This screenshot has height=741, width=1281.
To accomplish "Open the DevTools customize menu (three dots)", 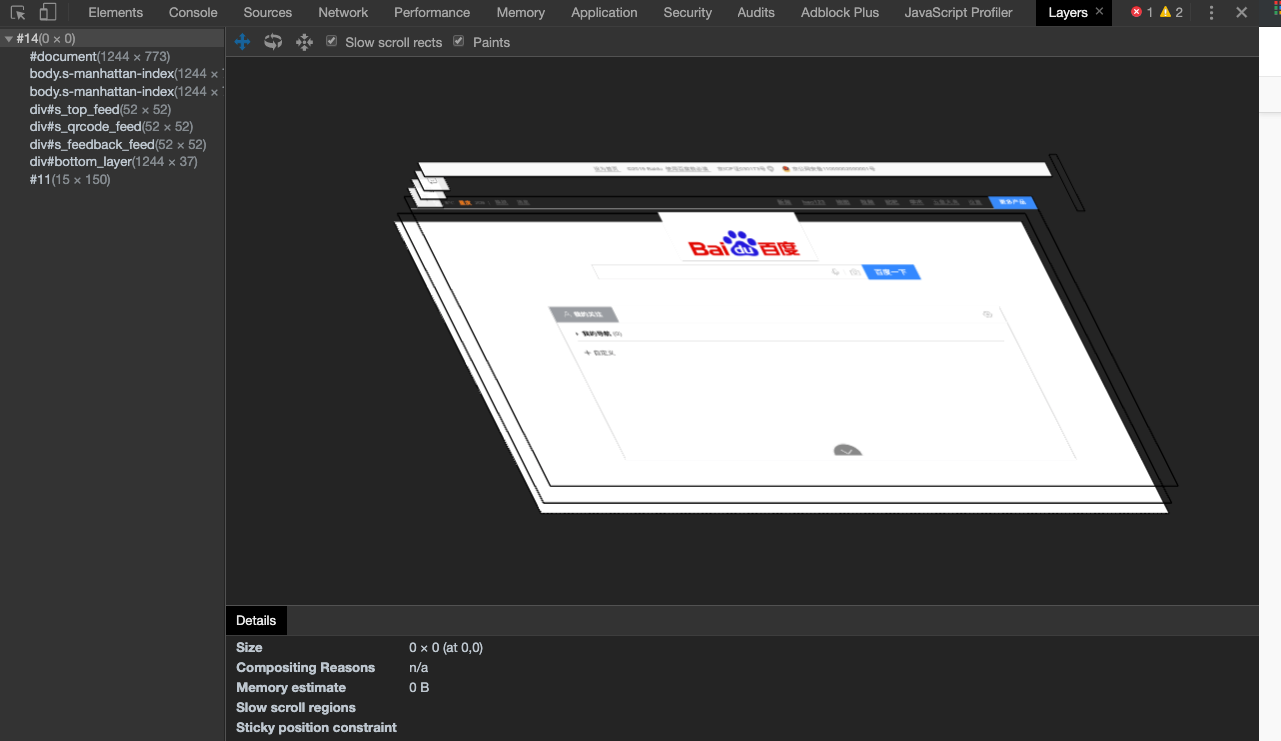I will point(1211,12).
